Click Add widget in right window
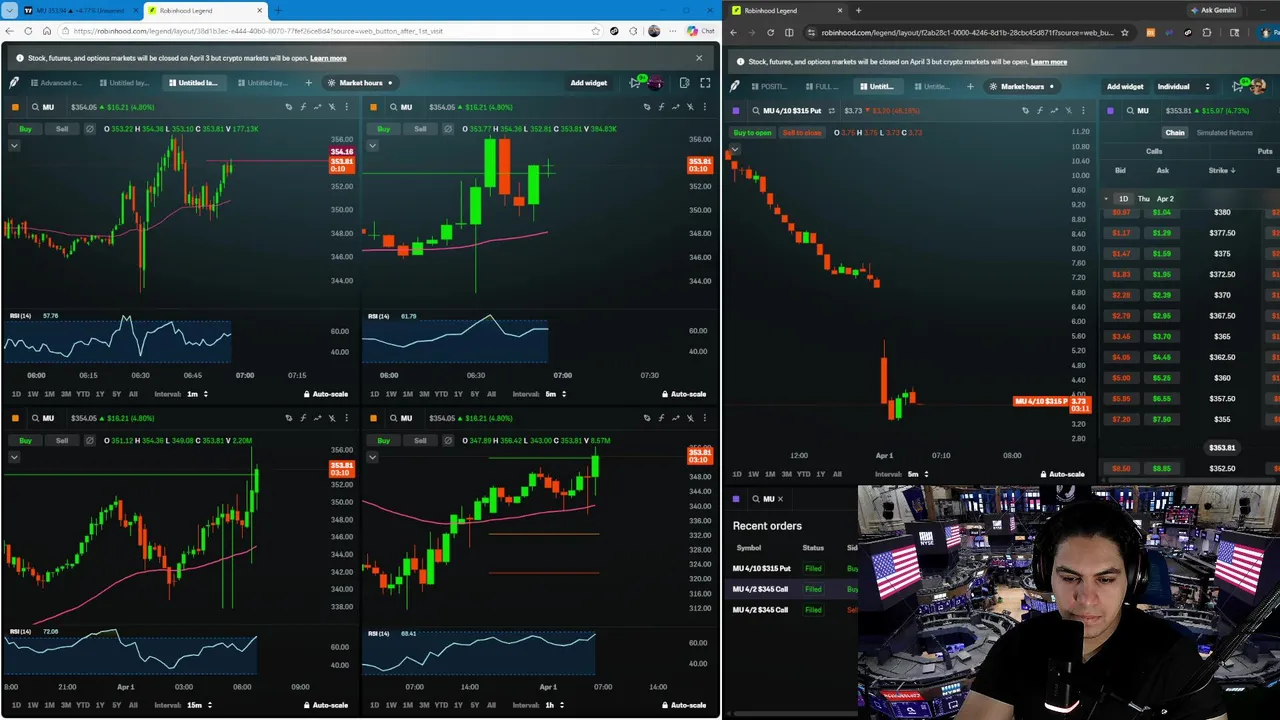 (x=1125, y=87)
